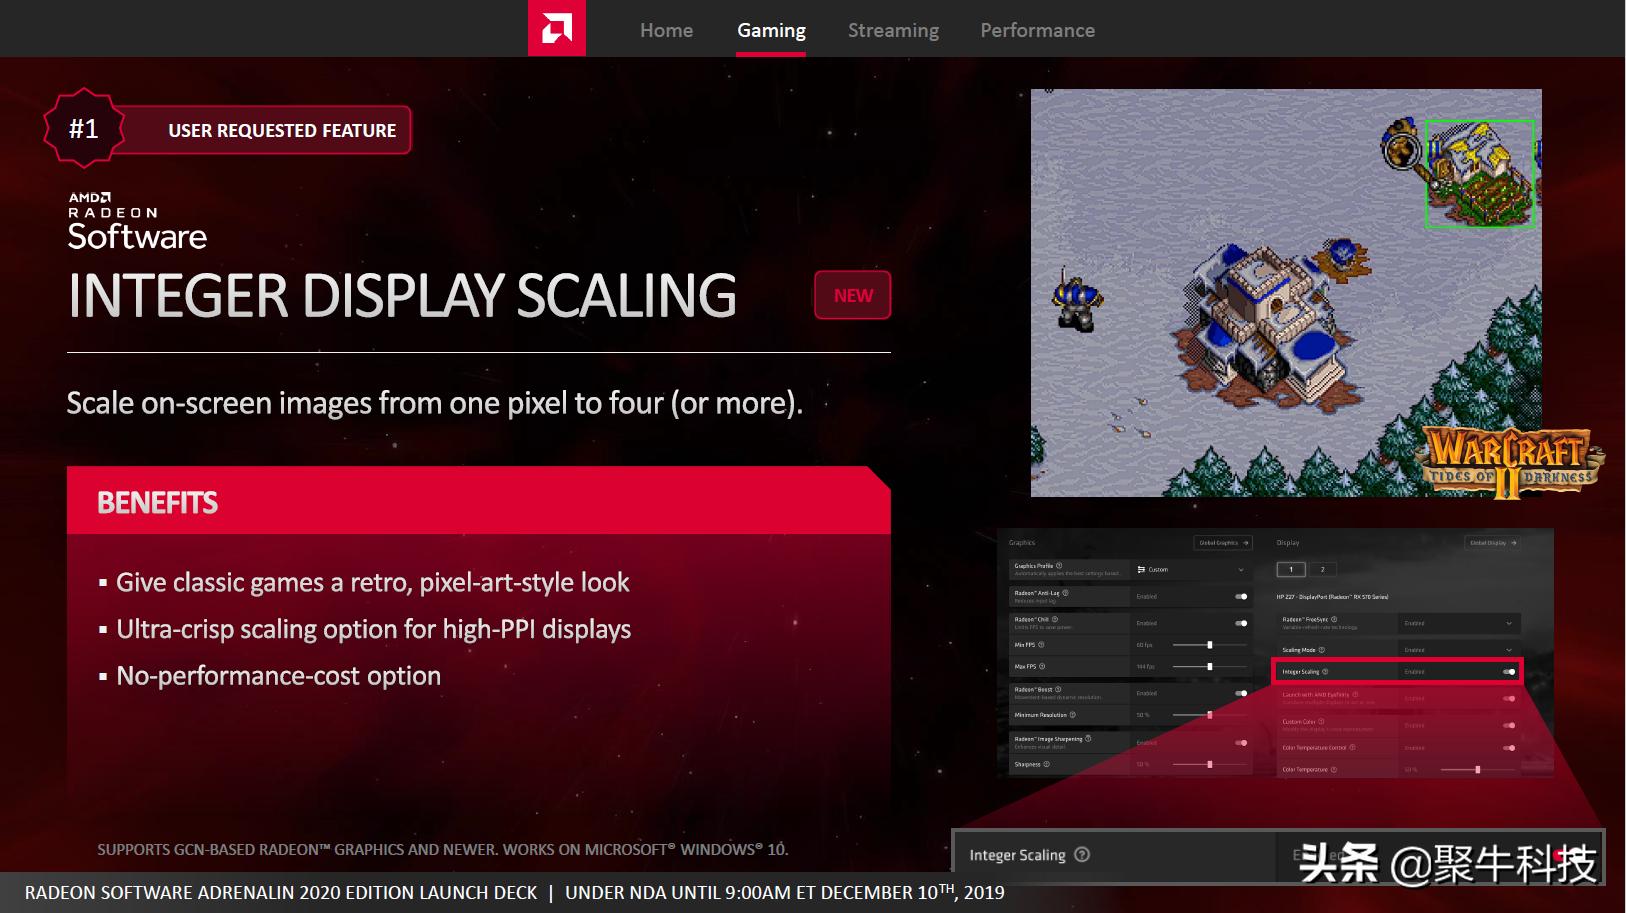Click help icon next to Radeon Anti-Lag

[x=1065, y=593]
